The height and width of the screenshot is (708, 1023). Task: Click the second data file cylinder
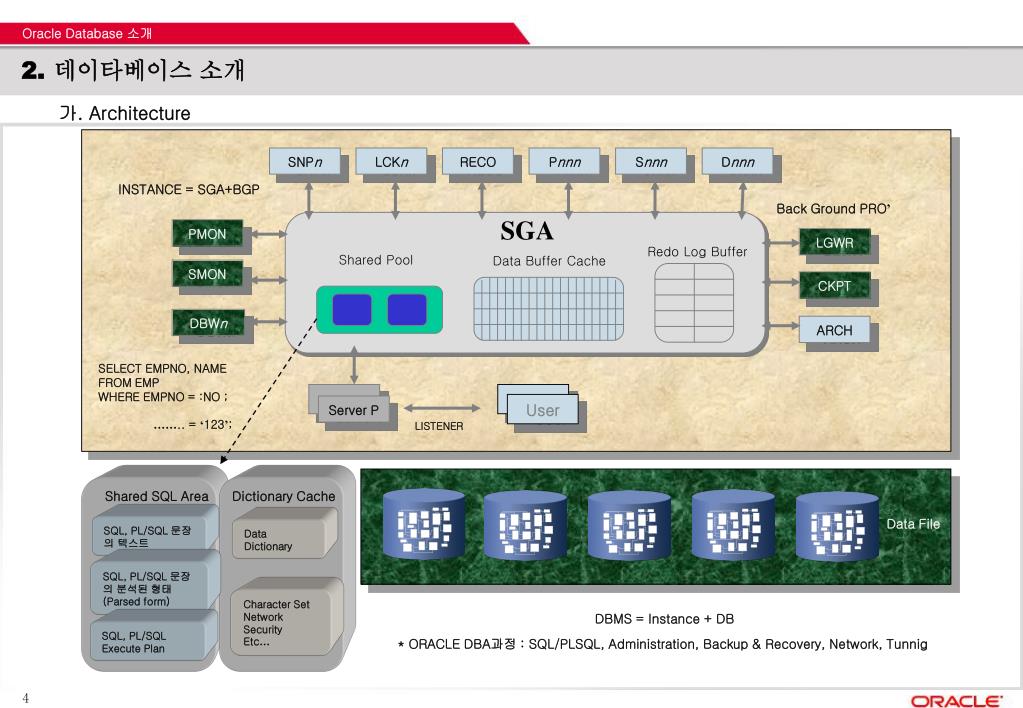[x=525, y=525]
